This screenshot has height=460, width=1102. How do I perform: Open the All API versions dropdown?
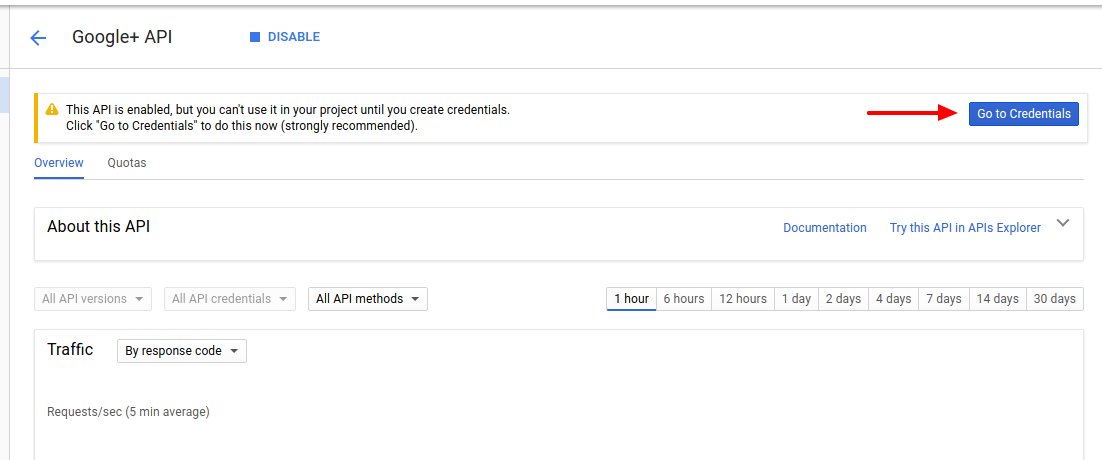tap(93, 299)
